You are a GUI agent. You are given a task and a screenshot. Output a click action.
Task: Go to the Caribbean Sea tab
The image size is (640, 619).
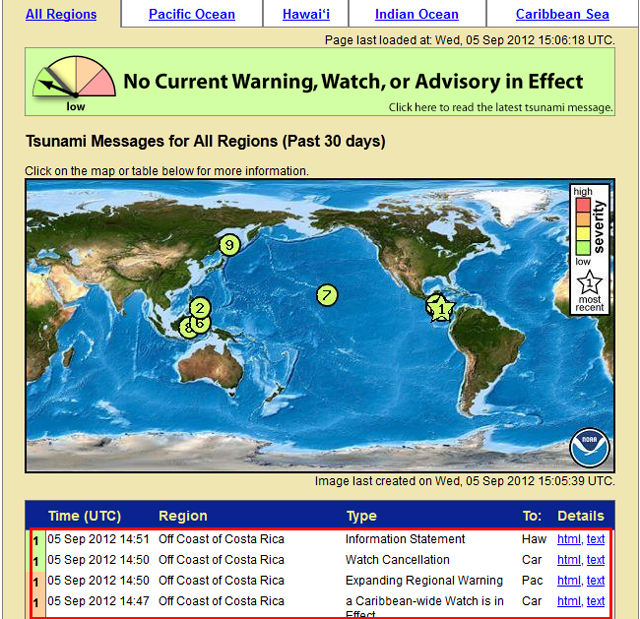coord(562,14)
